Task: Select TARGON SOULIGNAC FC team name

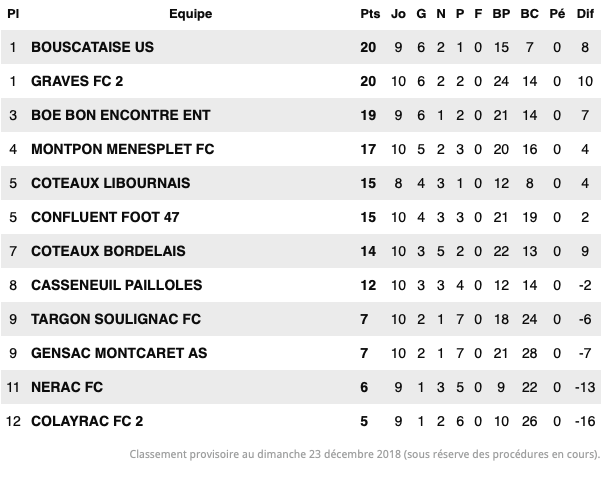Action: tap(116, 319)
